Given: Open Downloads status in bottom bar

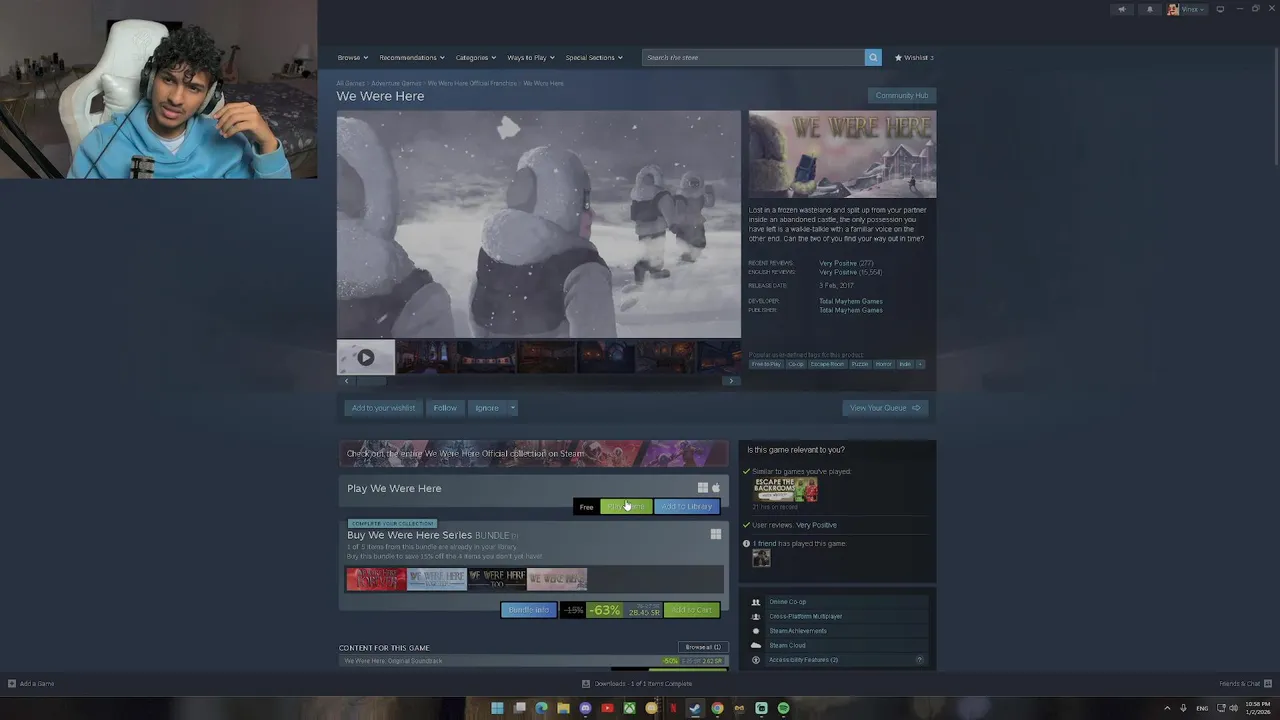Looking at the screenshot, I should [637, 684].
